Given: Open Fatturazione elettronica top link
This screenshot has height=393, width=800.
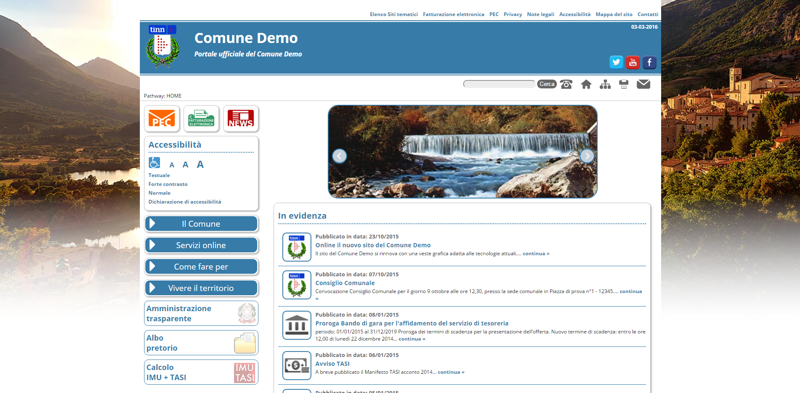Looking at the screenshot, I should coord(454,14).
